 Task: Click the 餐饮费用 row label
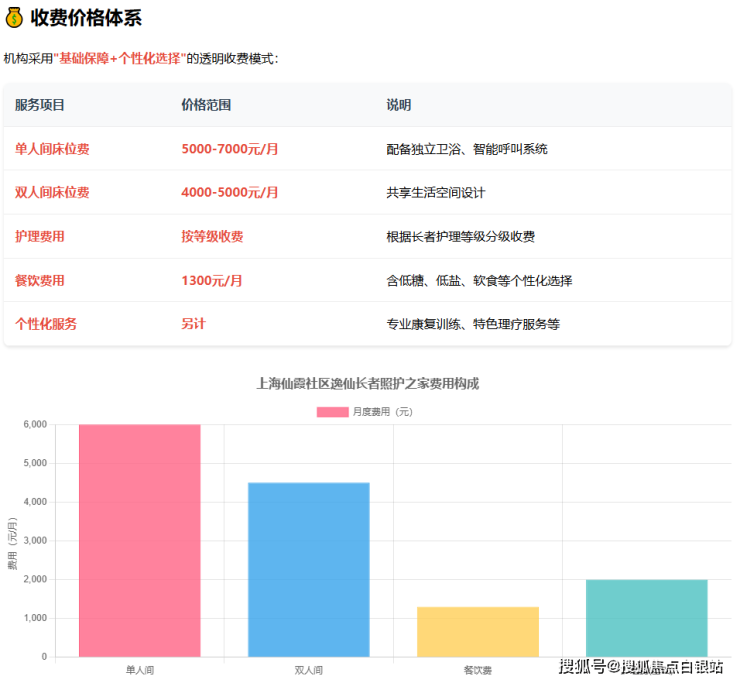click(40, 281)
